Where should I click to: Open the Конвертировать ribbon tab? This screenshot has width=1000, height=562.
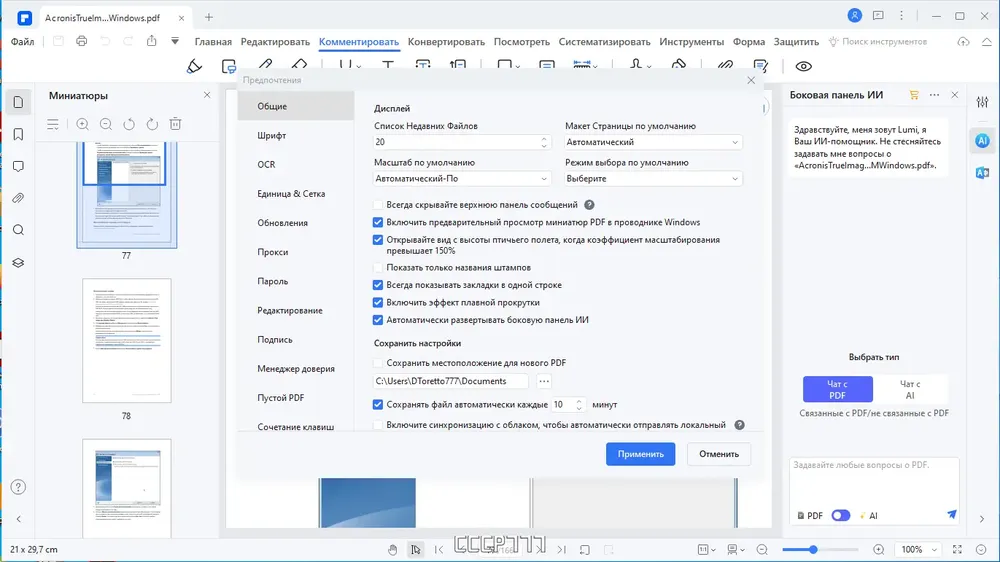(x=446, y=41)
